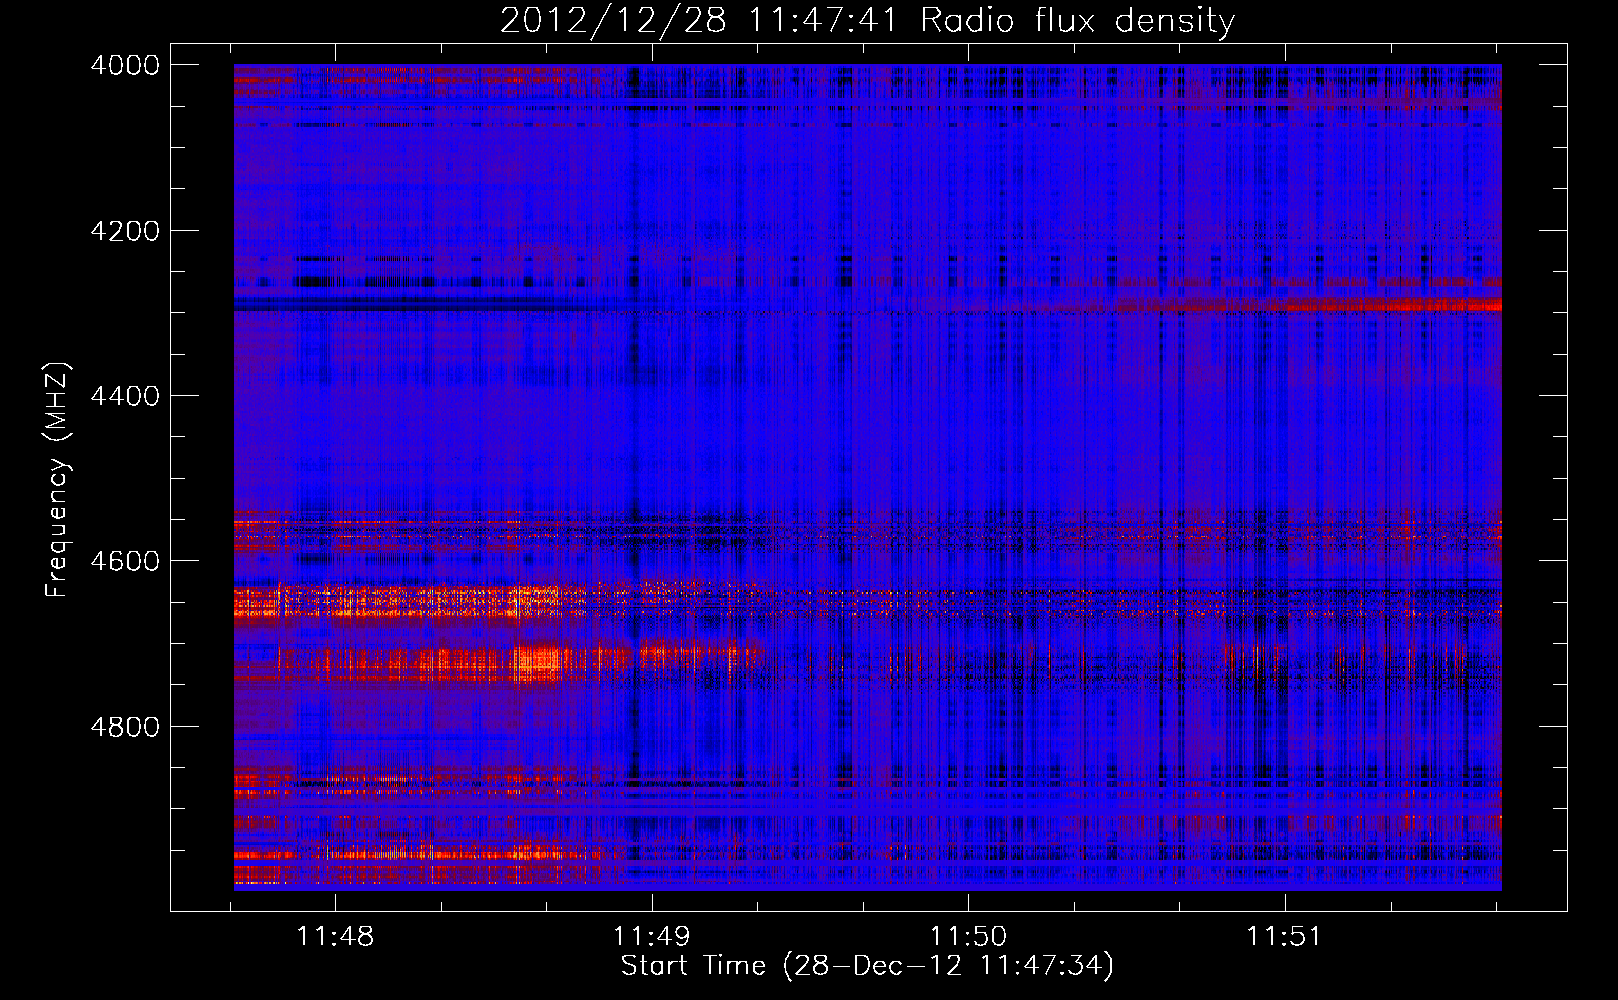The height and width of the screenshot is (1000, 1618).
Task: Click the 'Start Time (28-Dec-12 11:47:34)' axis title
Action: coord(867,967)
